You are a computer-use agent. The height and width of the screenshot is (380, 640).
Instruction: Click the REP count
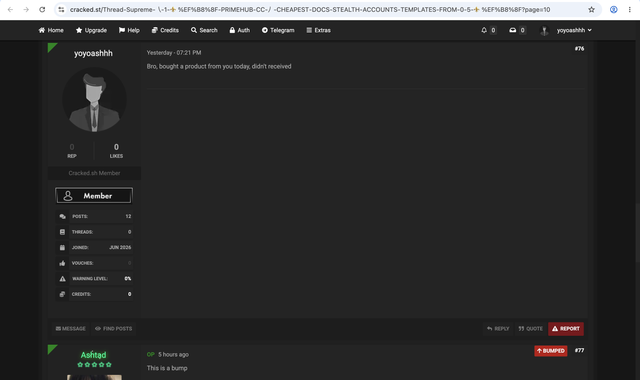pos(72,147)
